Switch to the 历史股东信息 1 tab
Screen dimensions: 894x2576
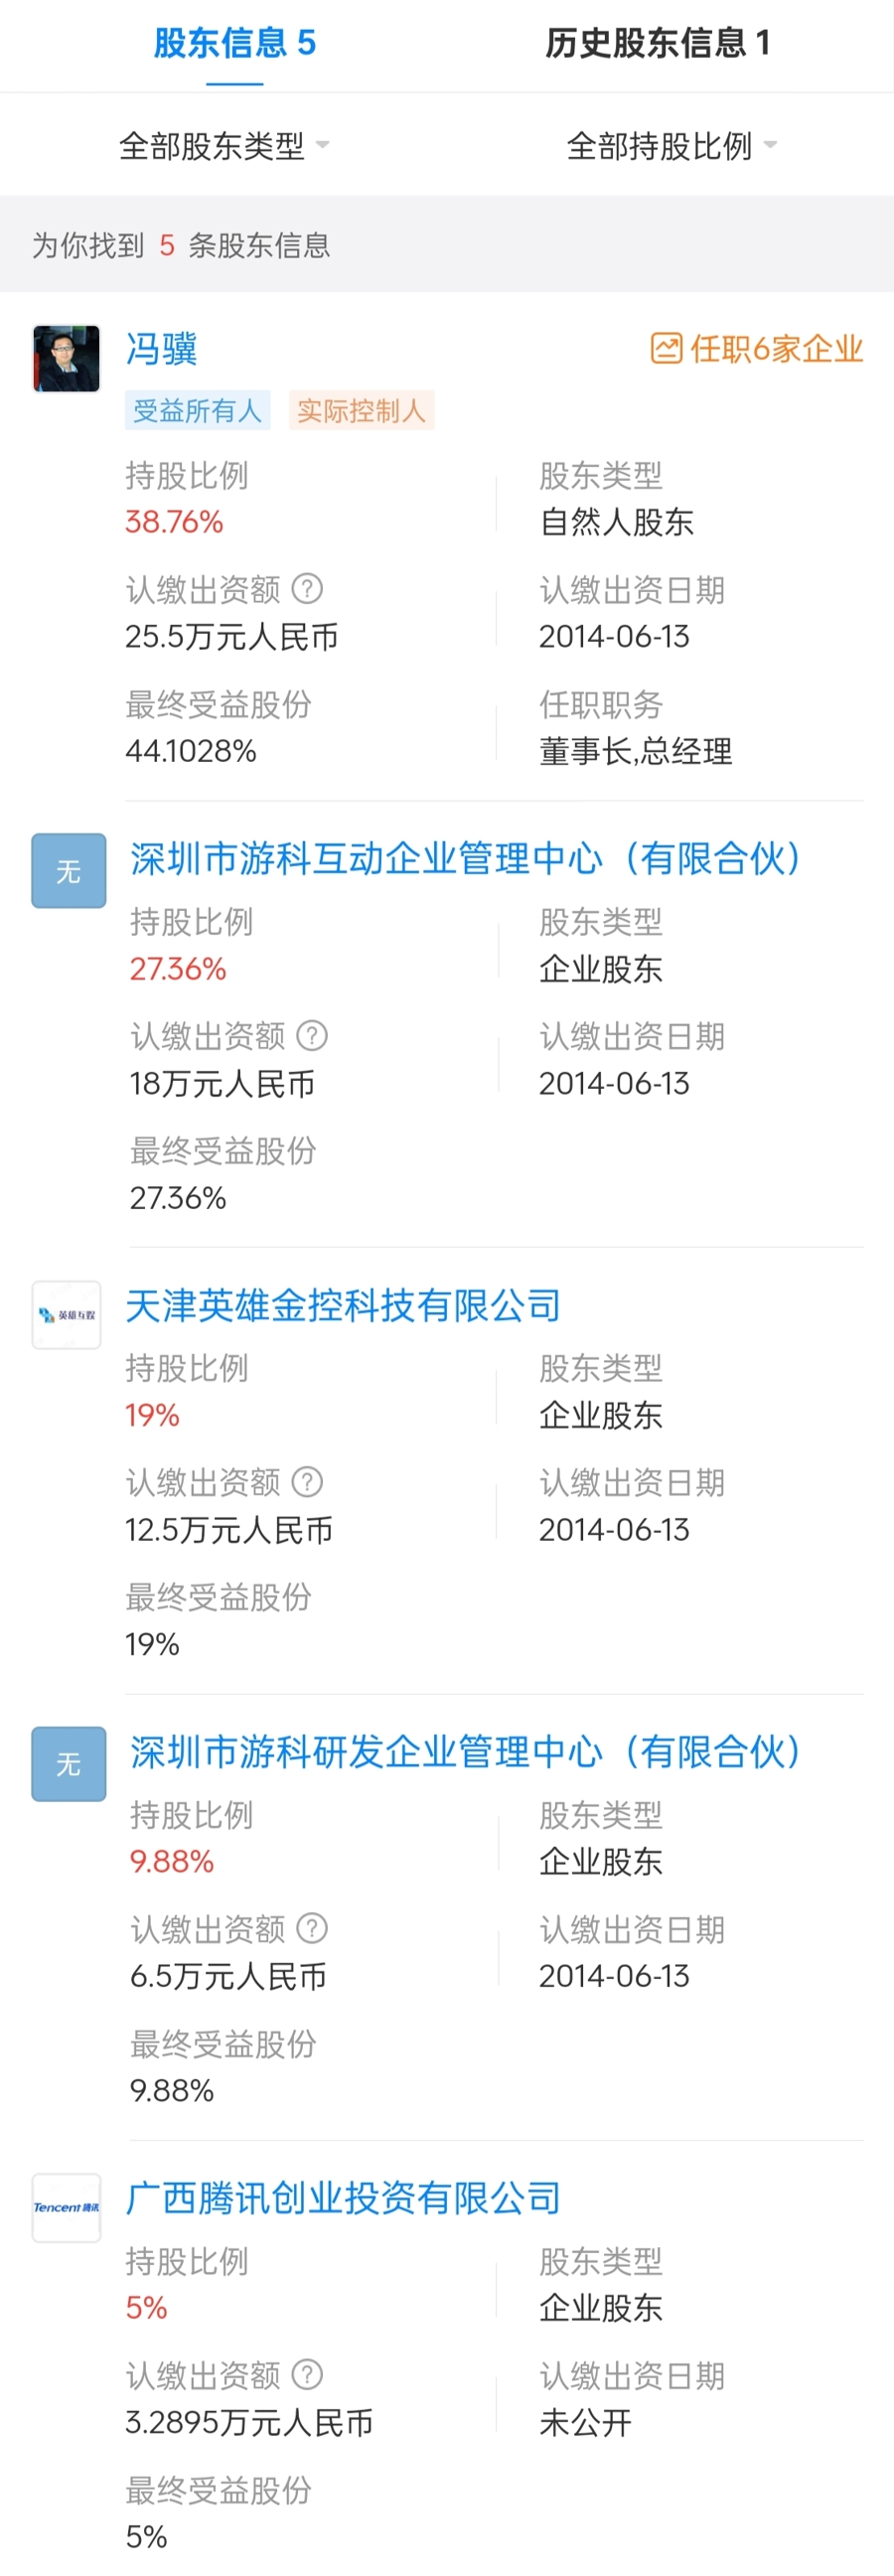click(658, 43)
